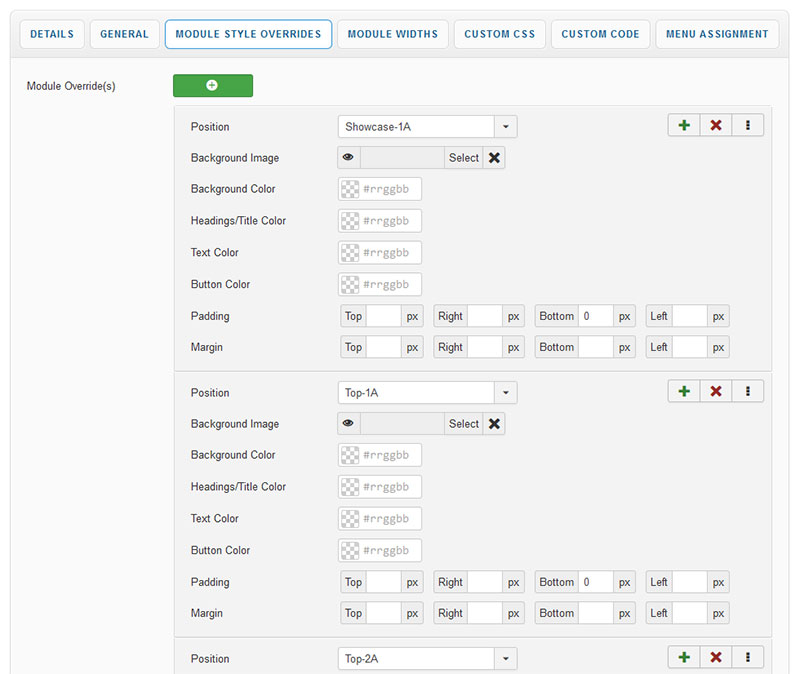Preview Showcase-1A background image with eye icon
This screenshot has height=674, width=800.
[x=349, y=158]
